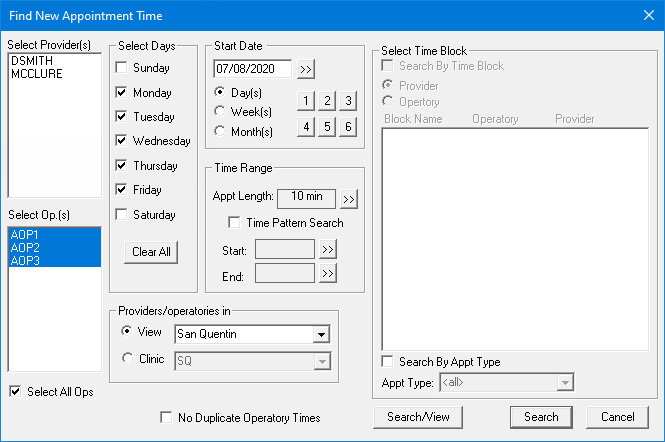Click the Clear All days button
The height and width of the screenshot is (442, 665).
(151, 252)
